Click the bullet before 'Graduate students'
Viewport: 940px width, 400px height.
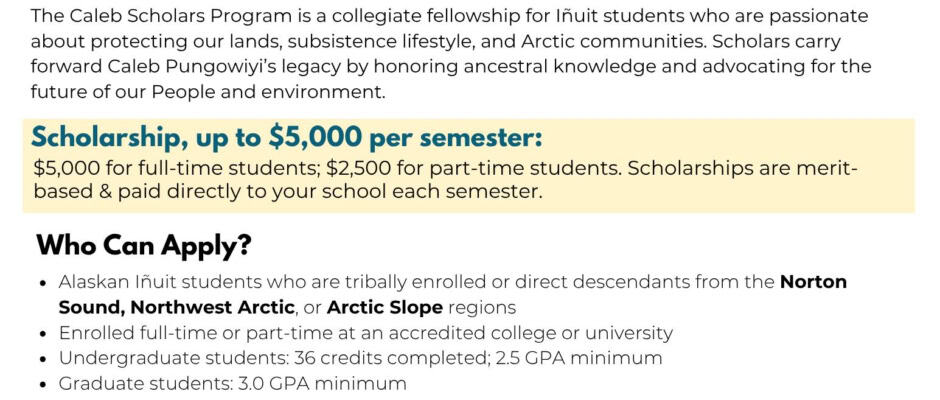[x=43, y=385]
